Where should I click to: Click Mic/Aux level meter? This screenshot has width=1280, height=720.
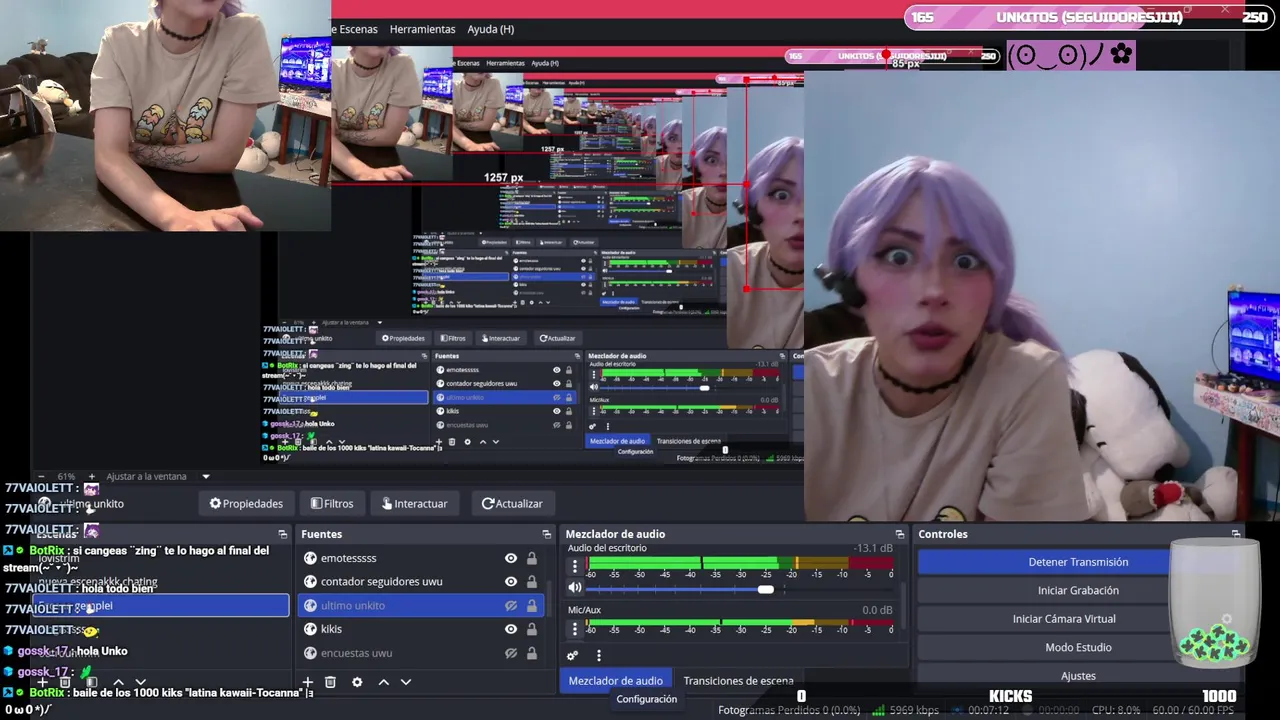tap(740, 621)
